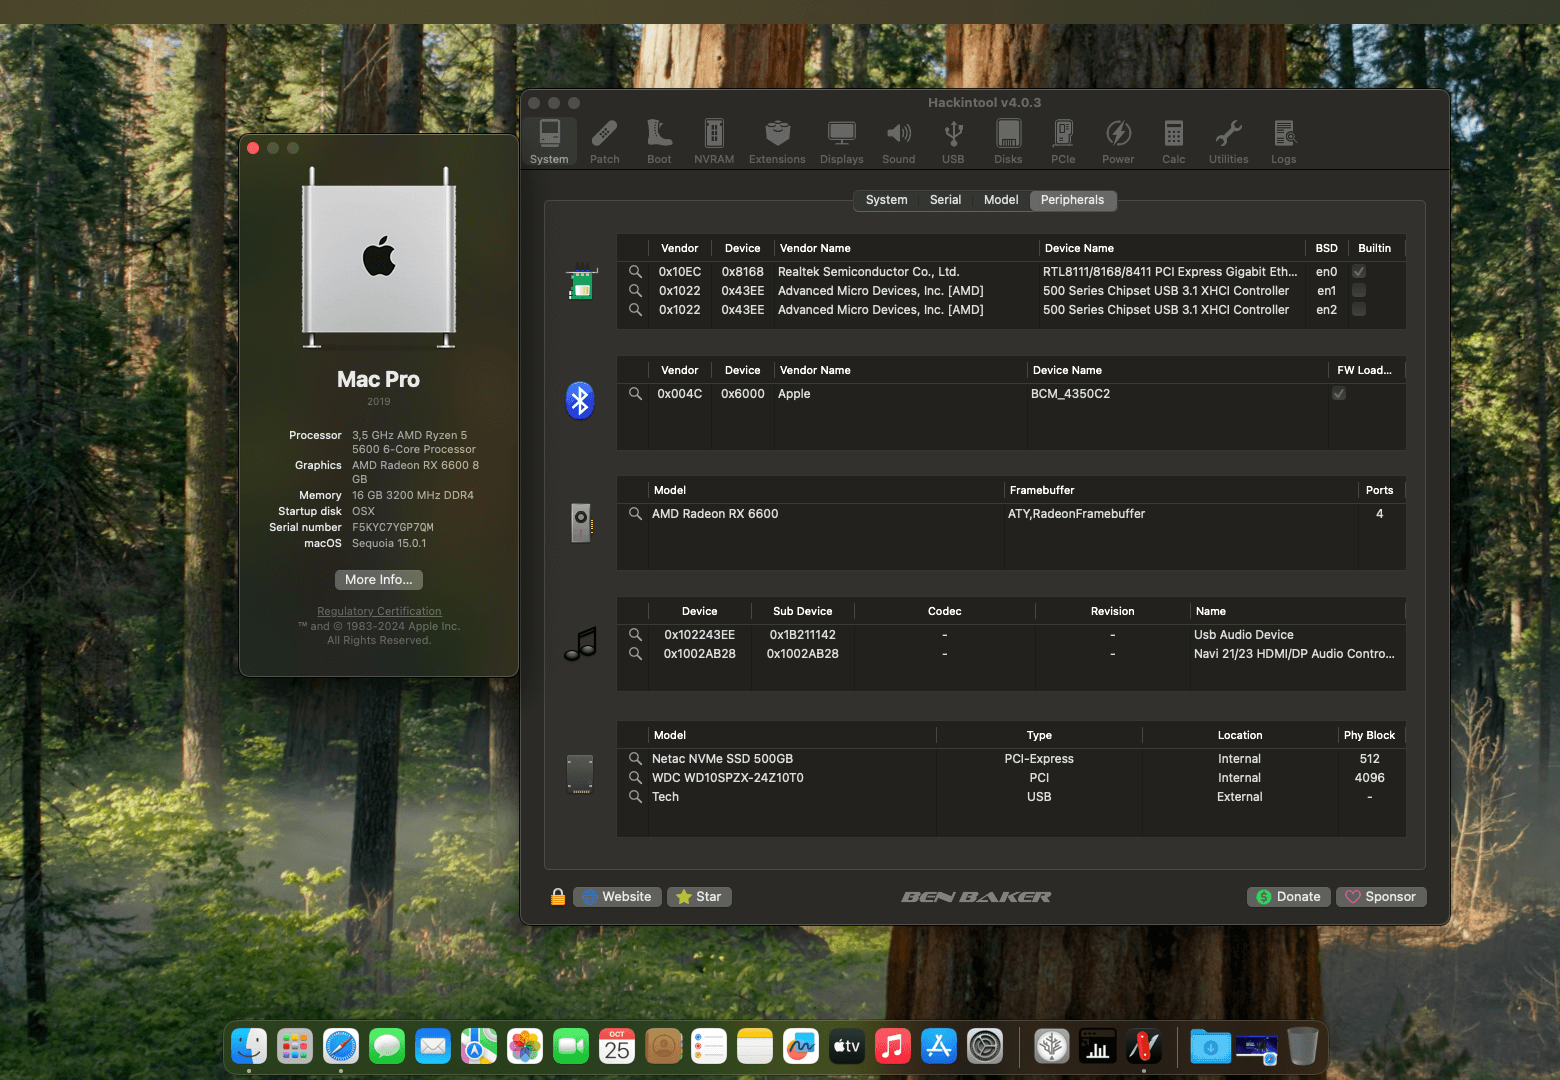Open the Sound toolbar section
This screenshot has height=1080, width=1560.
[x=898, y=142]
